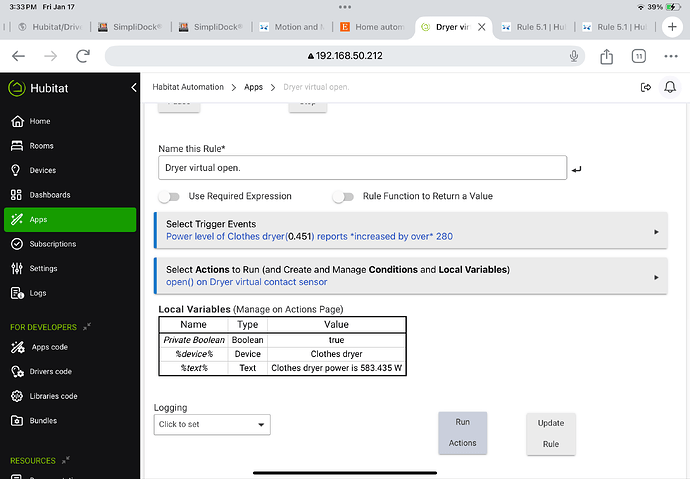Switch to the Home autom tab
Viewport: 690px width, 479px height.
click(x=372, y=27)
